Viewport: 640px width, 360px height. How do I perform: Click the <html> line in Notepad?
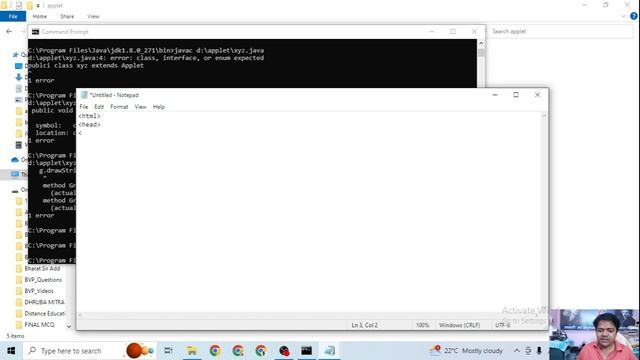tap(89, 116)
